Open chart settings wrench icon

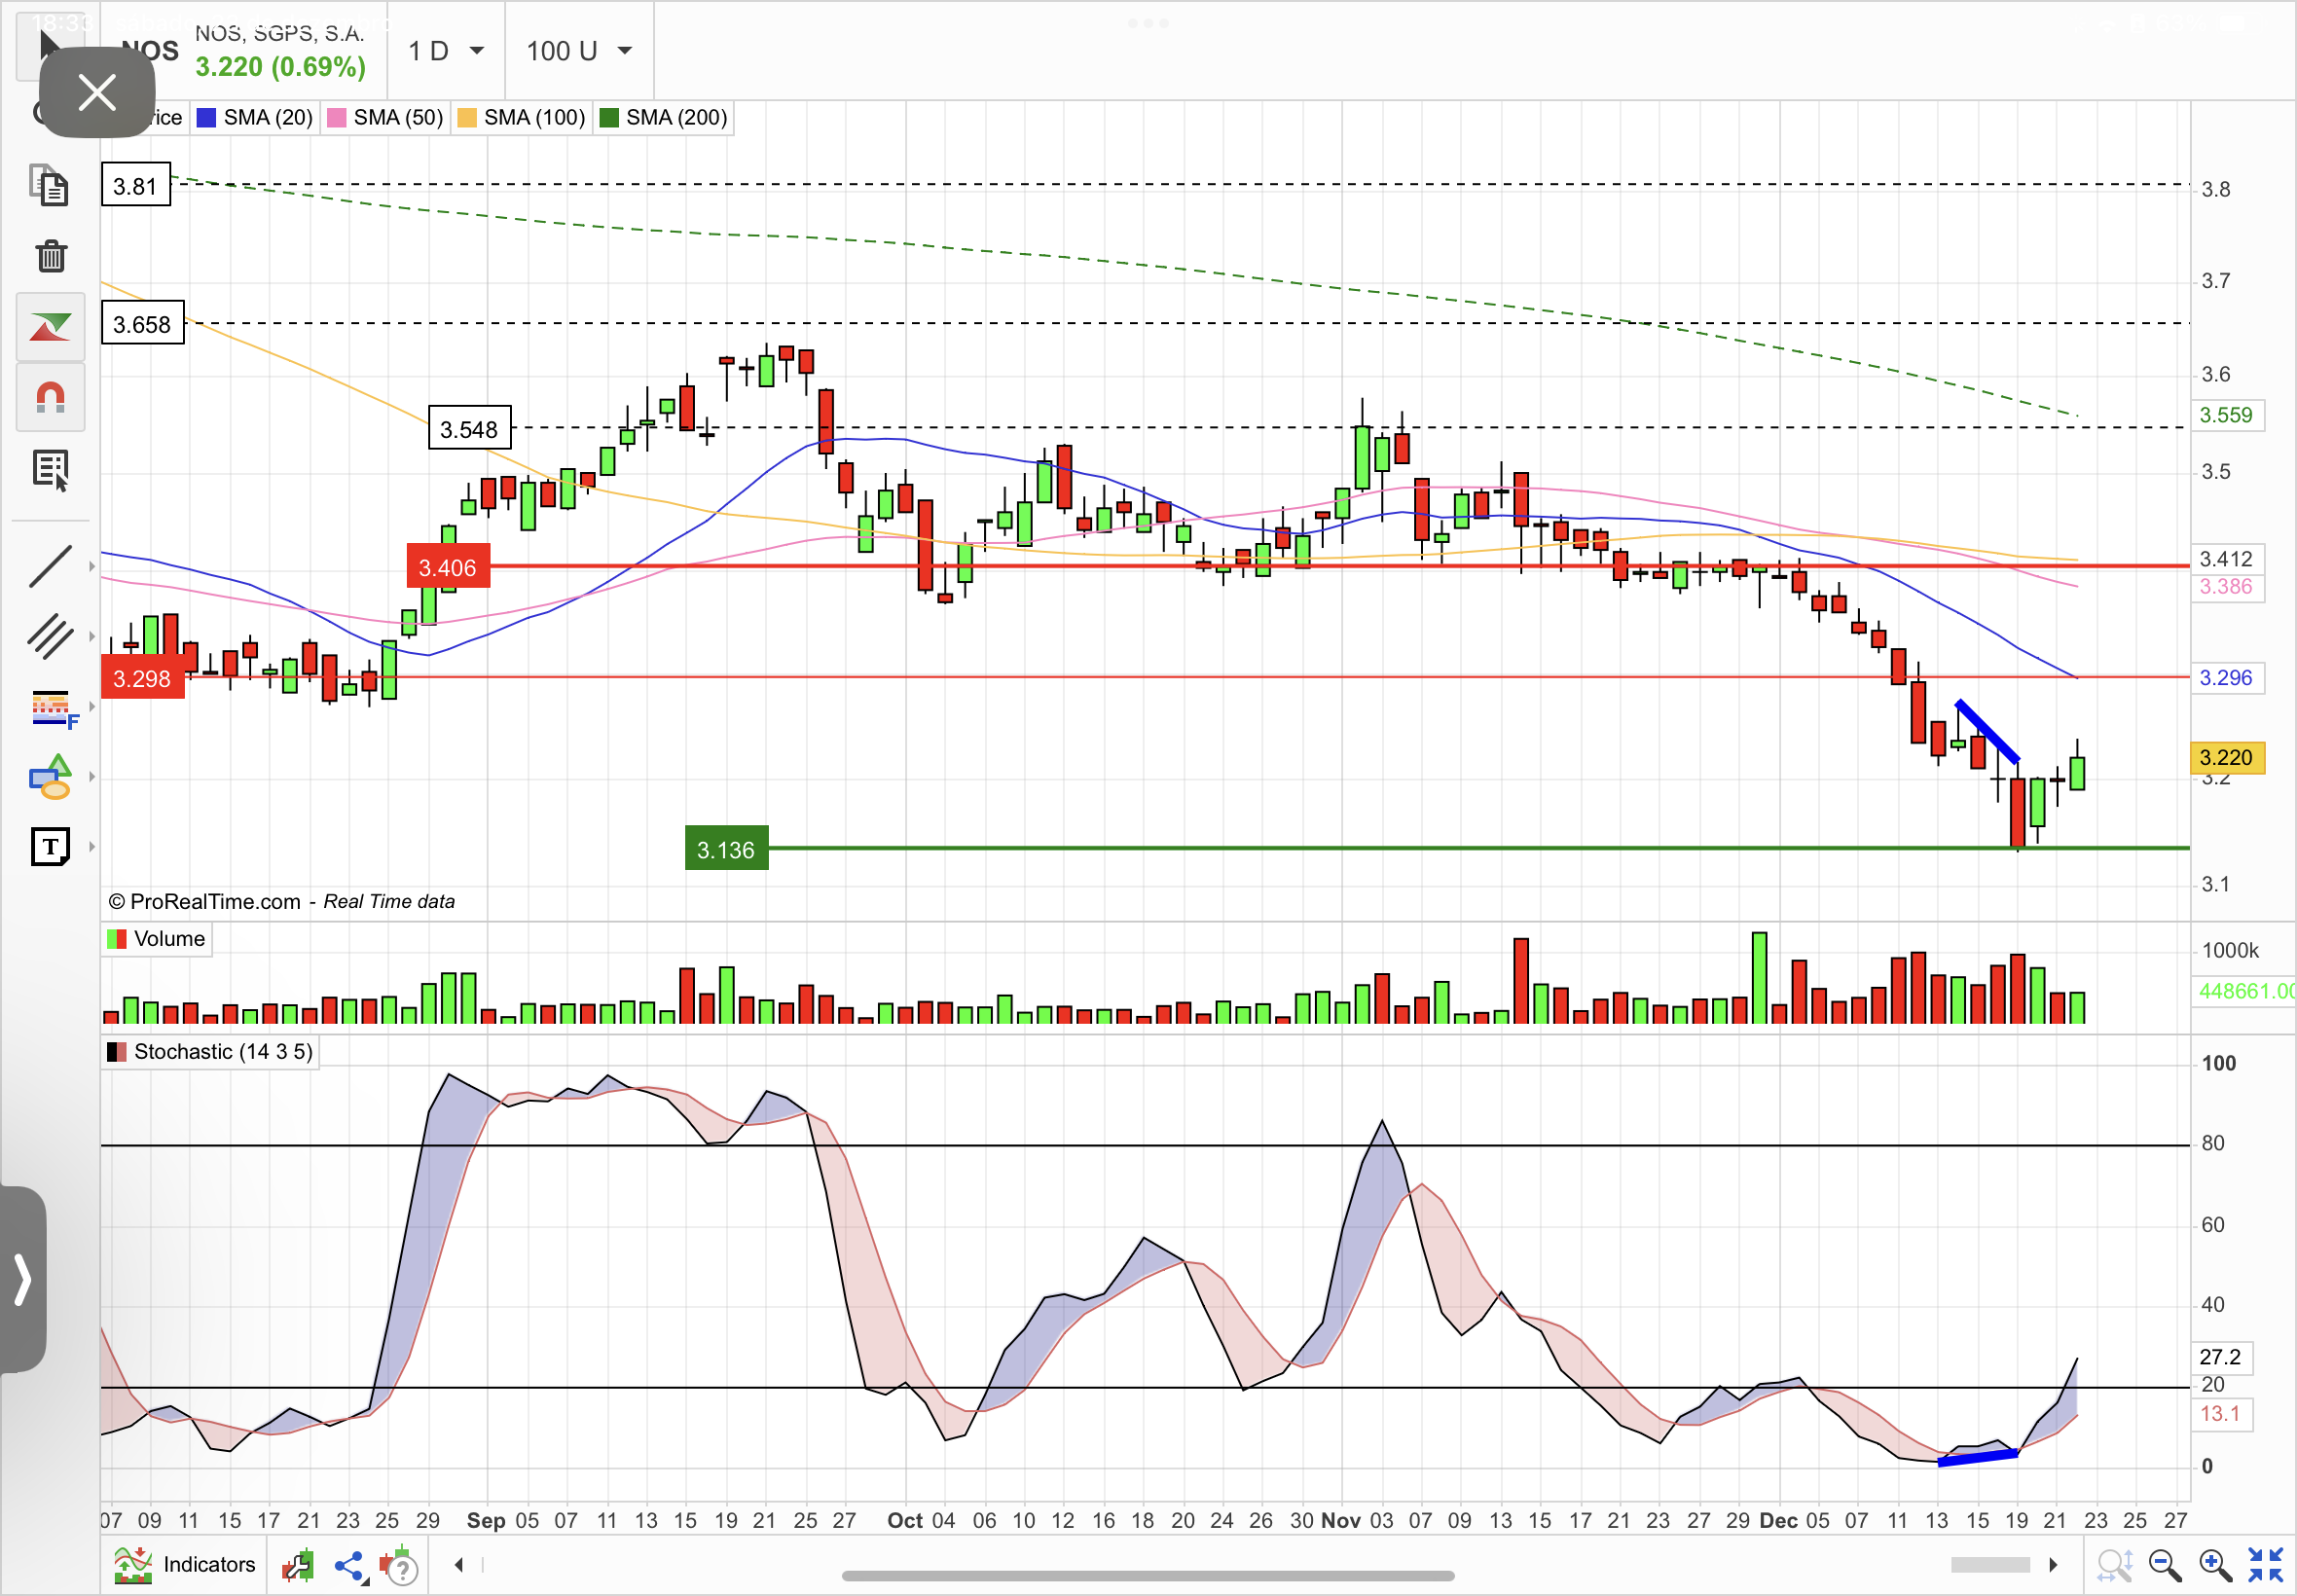(298, 1565)
